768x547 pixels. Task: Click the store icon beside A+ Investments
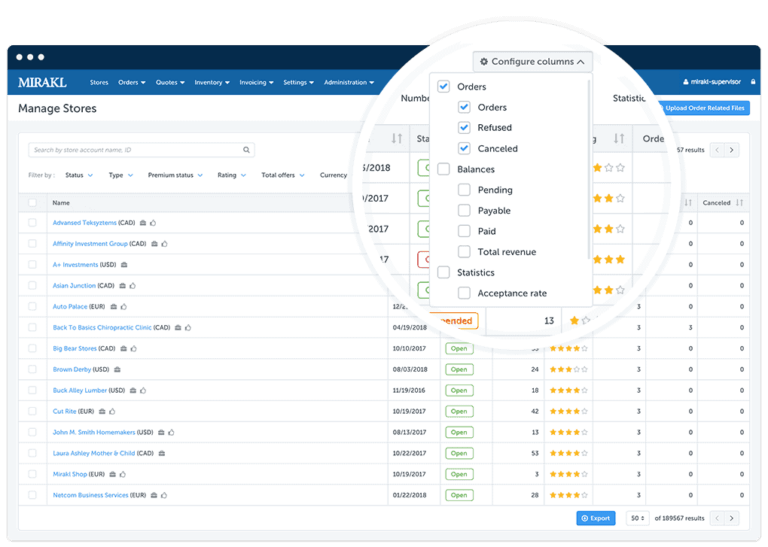tap(122, 265)
